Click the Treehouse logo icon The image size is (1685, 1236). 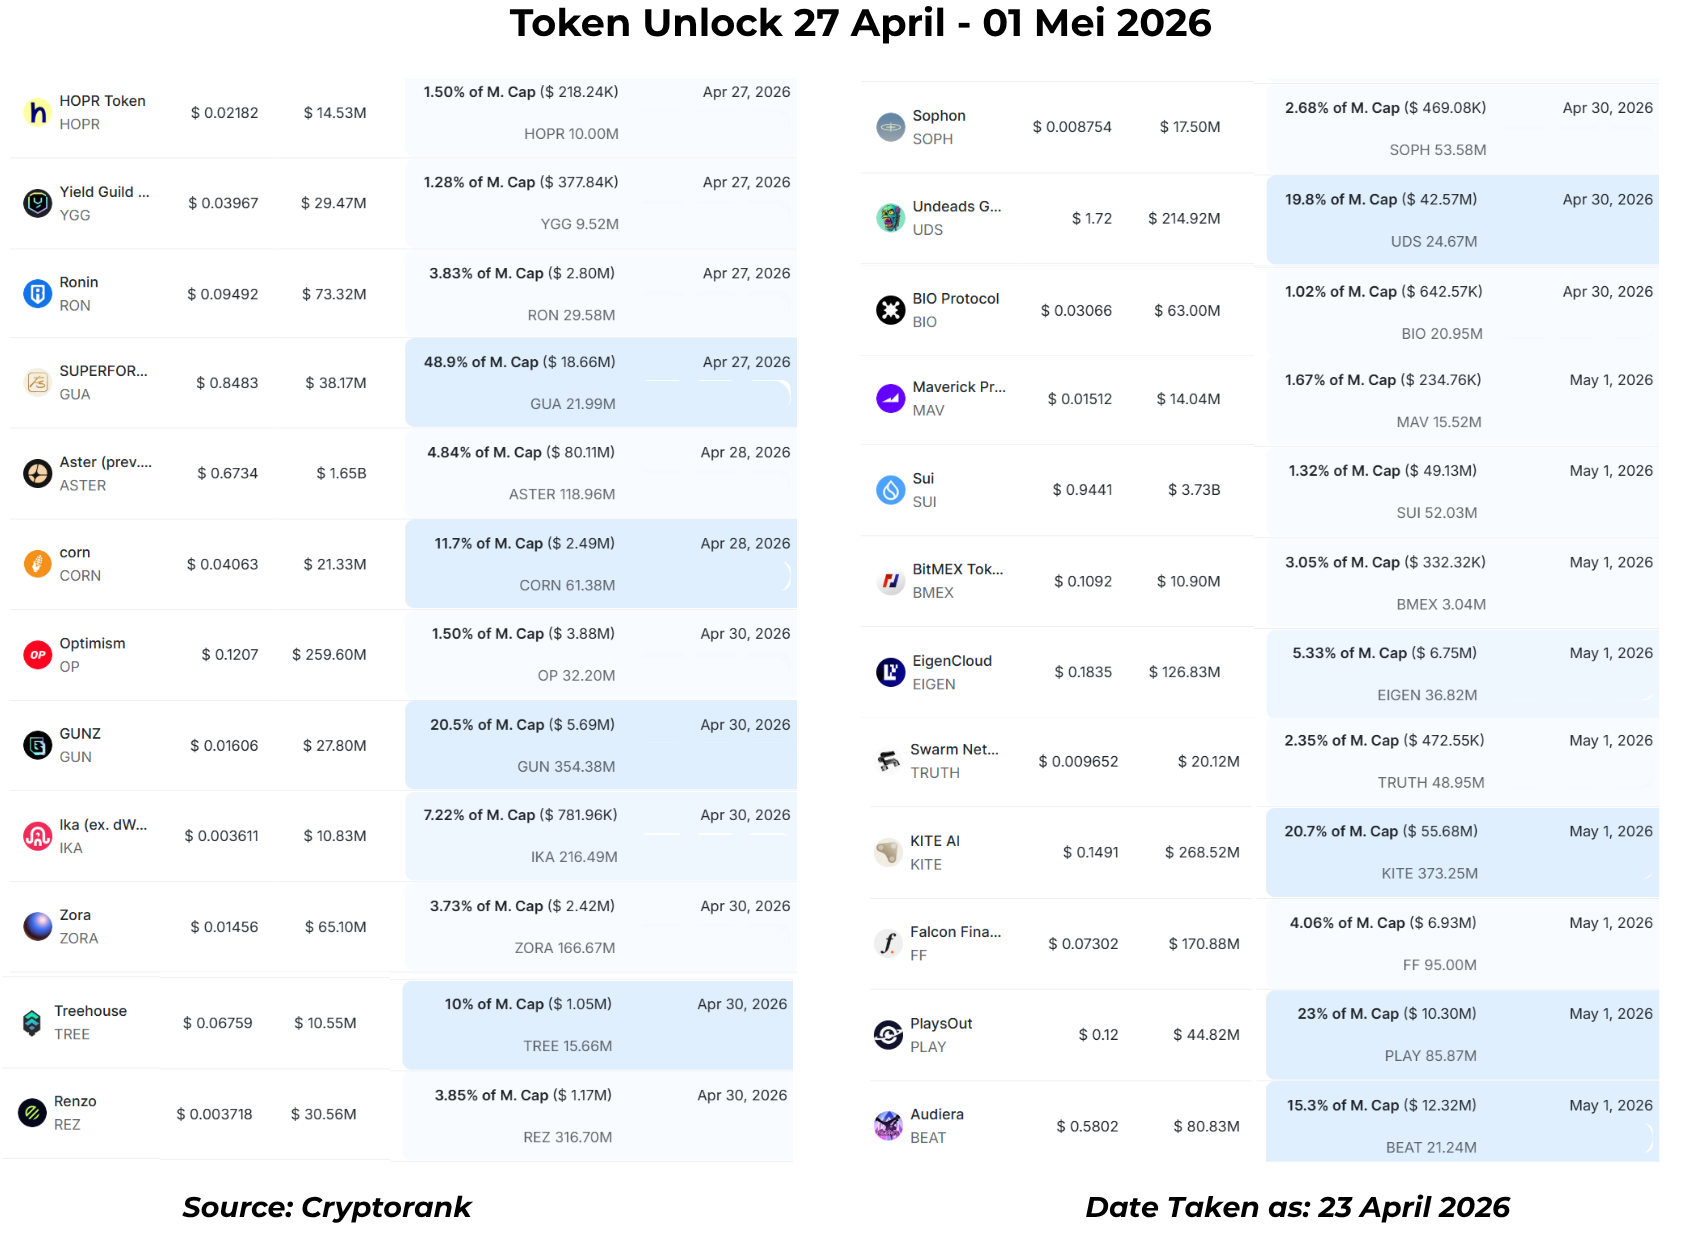(x=32, y=1022)
